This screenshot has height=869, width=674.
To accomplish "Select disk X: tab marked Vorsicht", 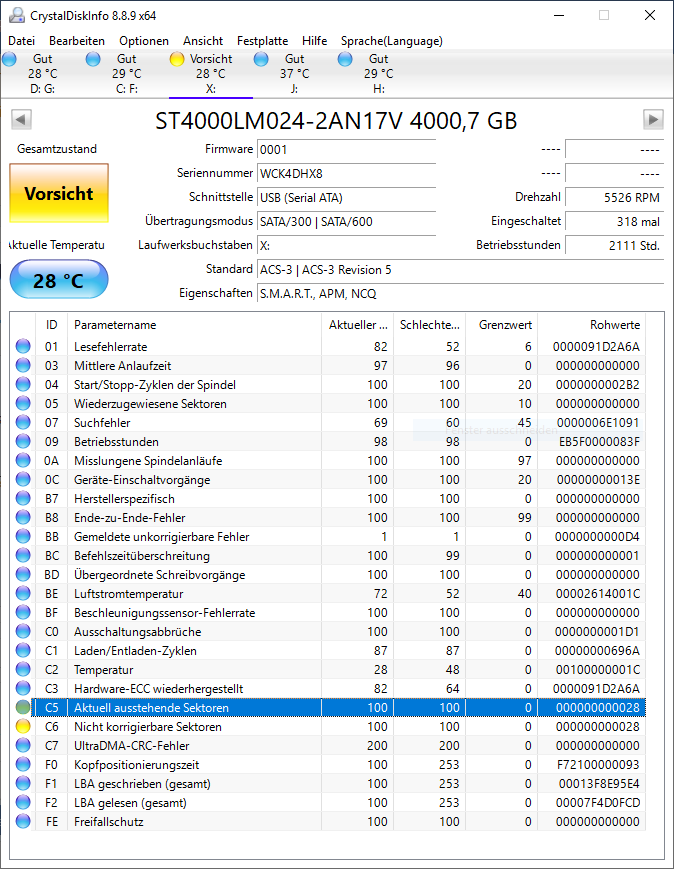I will (211, 74).
